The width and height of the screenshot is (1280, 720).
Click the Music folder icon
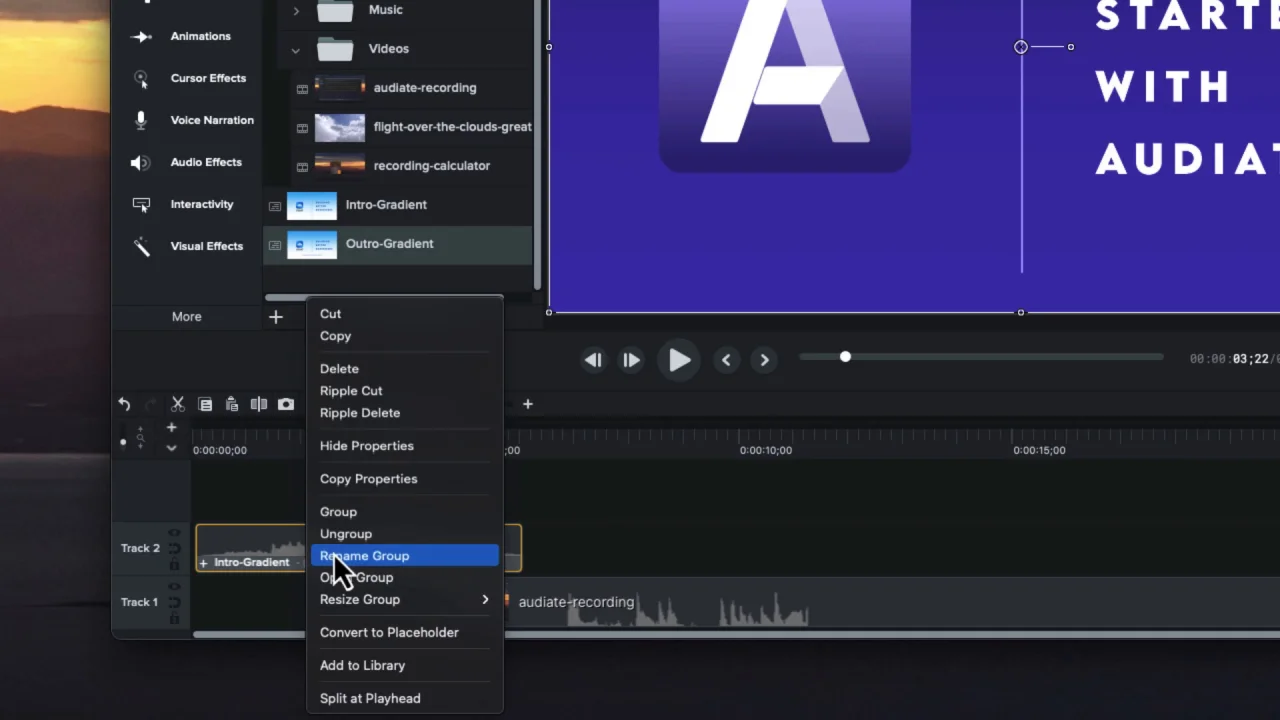click(x=335, y=11)
